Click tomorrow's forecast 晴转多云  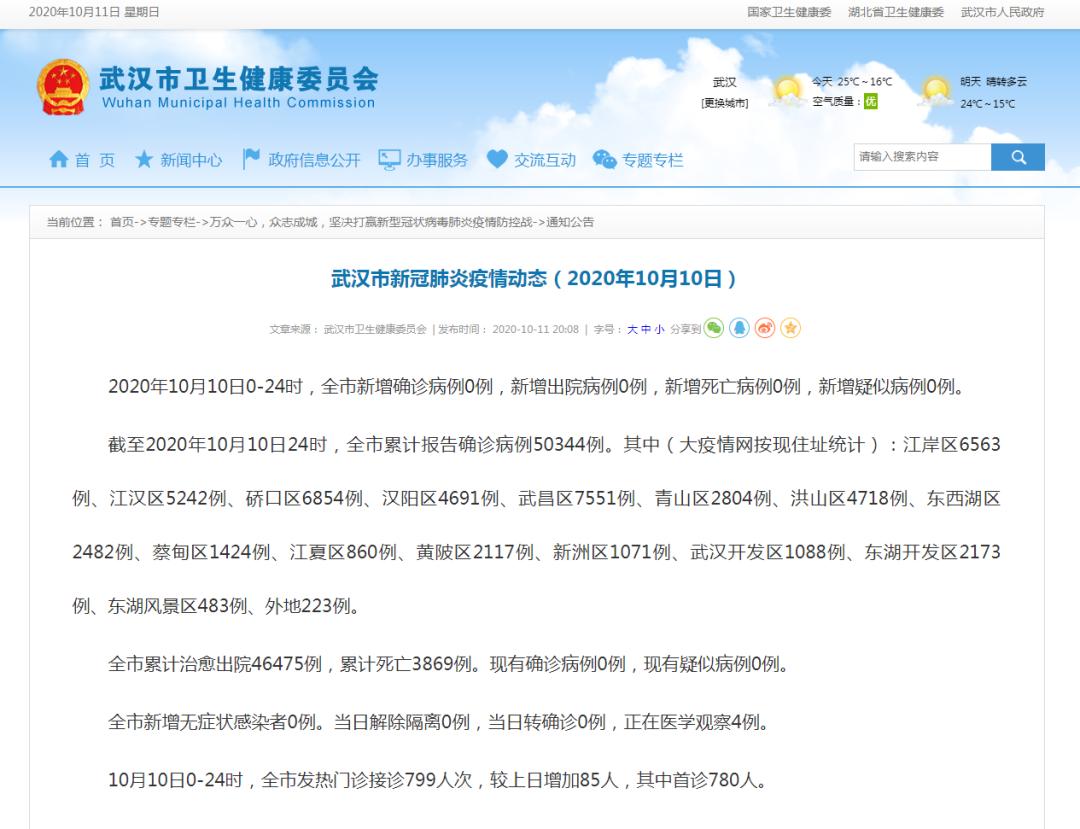click(1006, 81)
